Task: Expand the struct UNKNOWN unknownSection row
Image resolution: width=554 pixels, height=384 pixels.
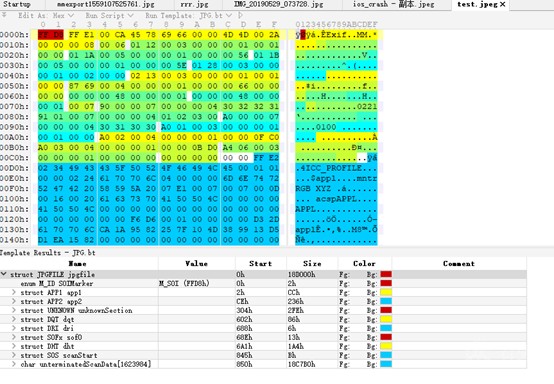Action: tap(14, 310)
